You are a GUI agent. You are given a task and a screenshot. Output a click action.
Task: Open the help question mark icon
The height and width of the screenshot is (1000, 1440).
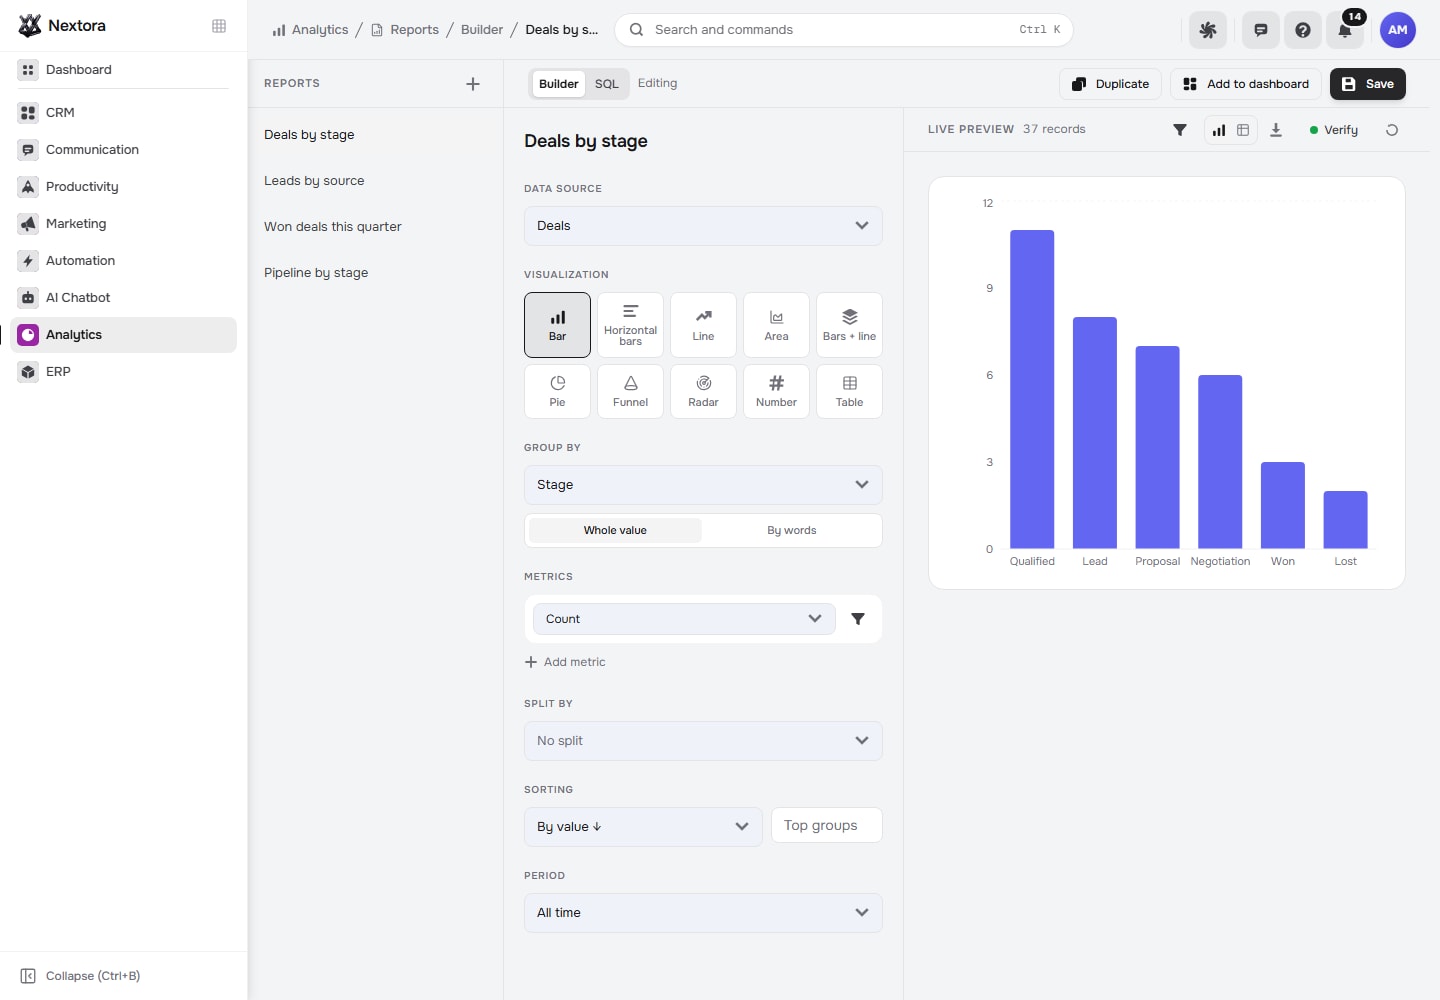[x=1303, y=30]
